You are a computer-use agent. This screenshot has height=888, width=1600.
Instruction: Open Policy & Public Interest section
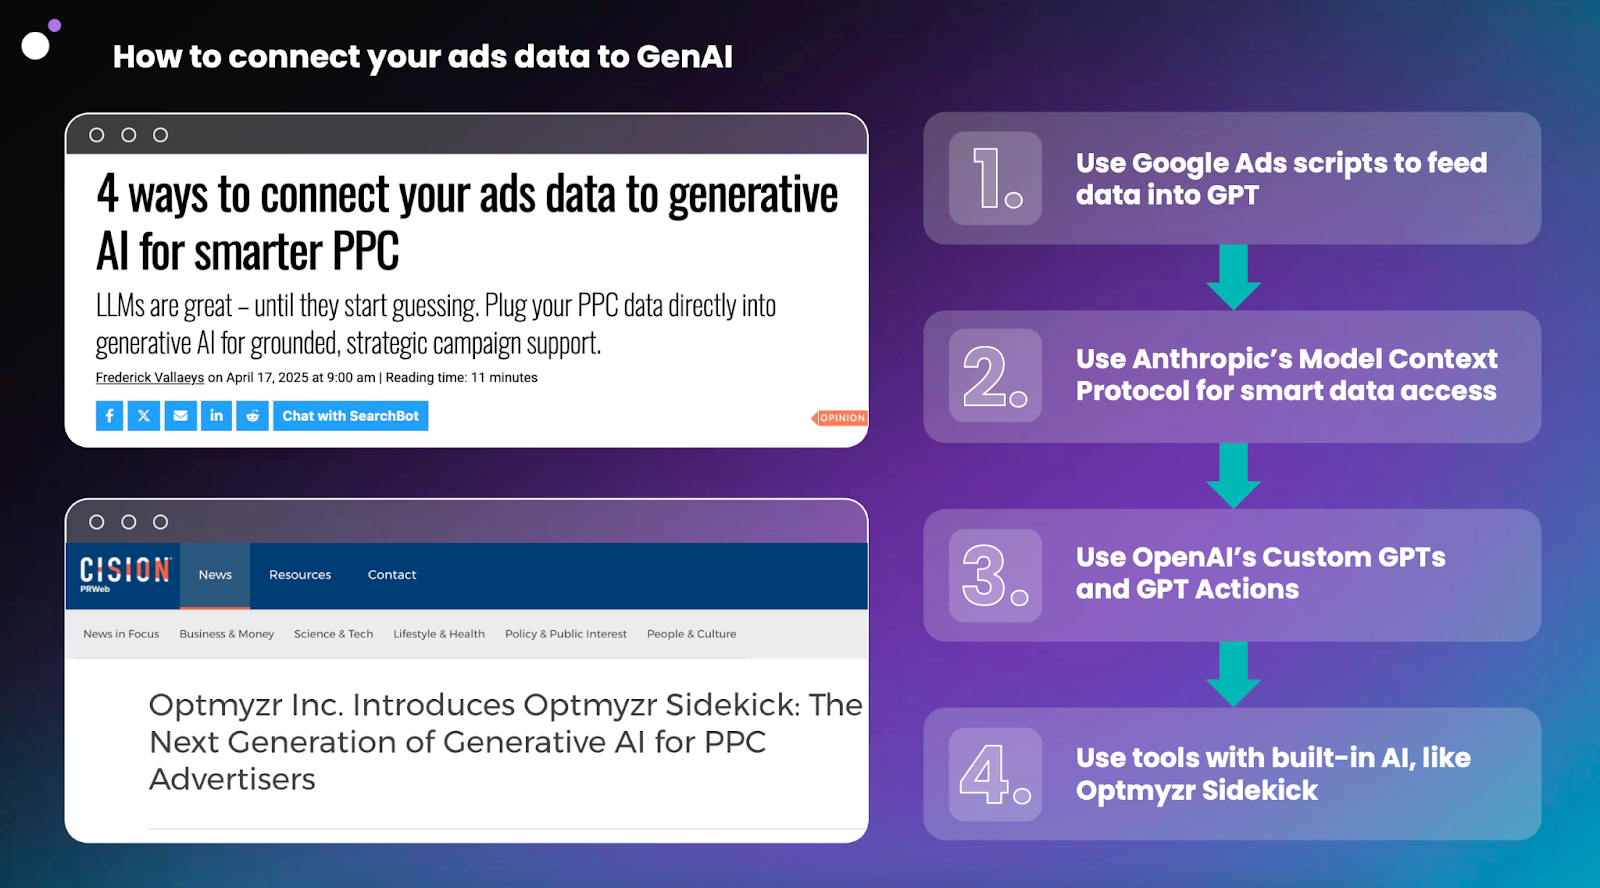(x=566, y=634)
